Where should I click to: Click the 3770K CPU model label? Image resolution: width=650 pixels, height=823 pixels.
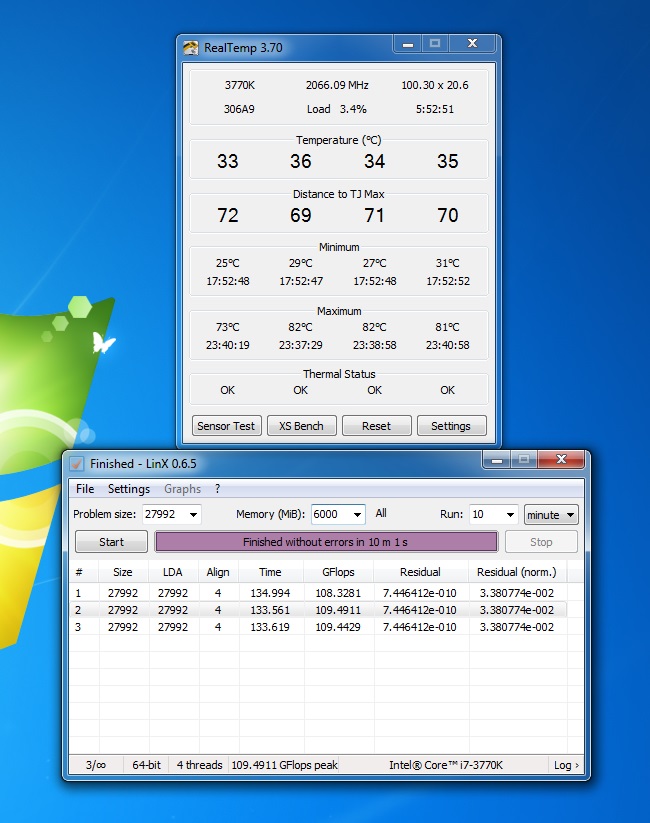pyautogui.click(x=239, y=85)
